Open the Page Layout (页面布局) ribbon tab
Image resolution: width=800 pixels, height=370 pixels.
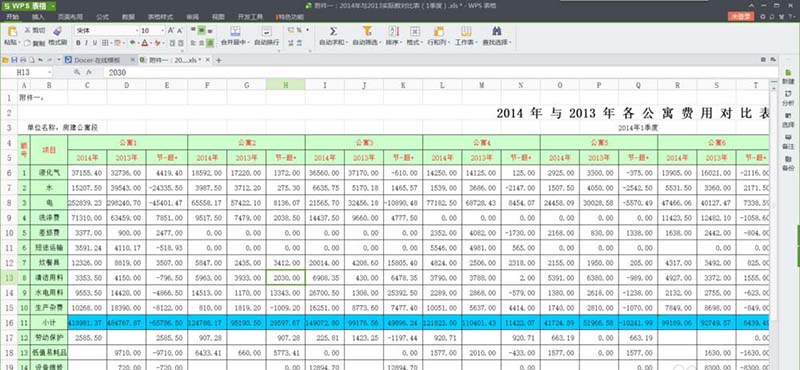(x=70, y=17)
